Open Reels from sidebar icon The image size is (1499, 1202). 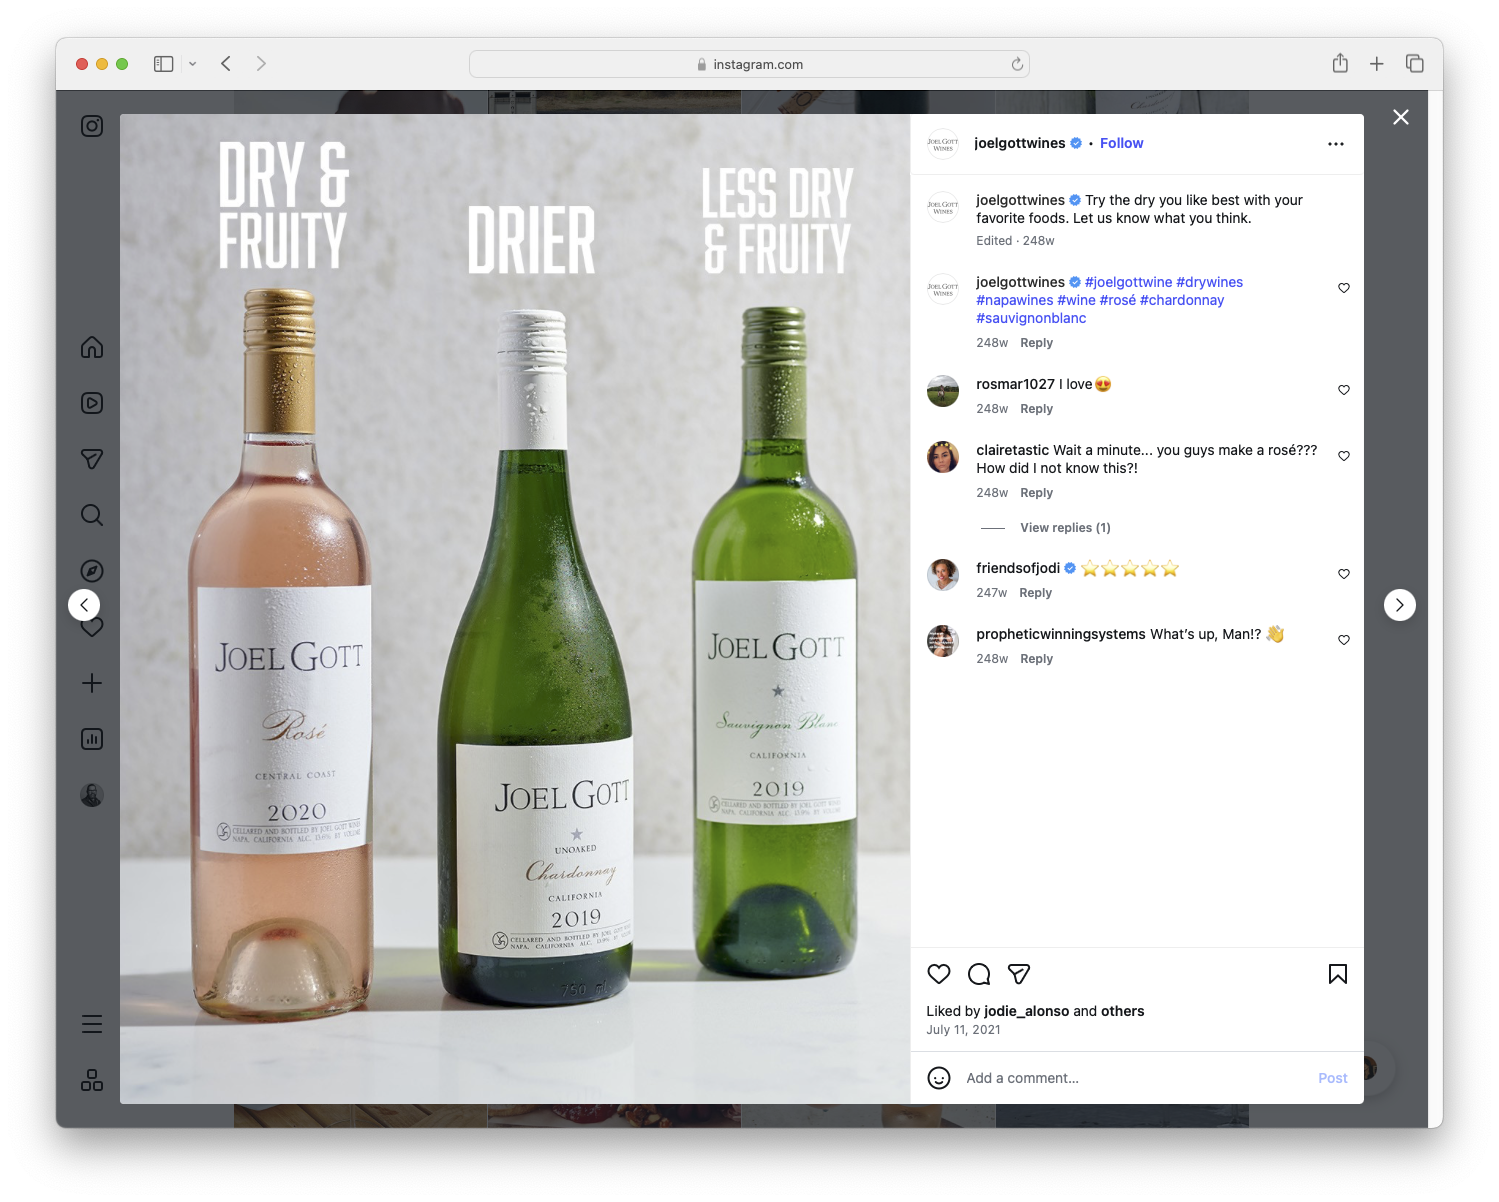(92, 403)
